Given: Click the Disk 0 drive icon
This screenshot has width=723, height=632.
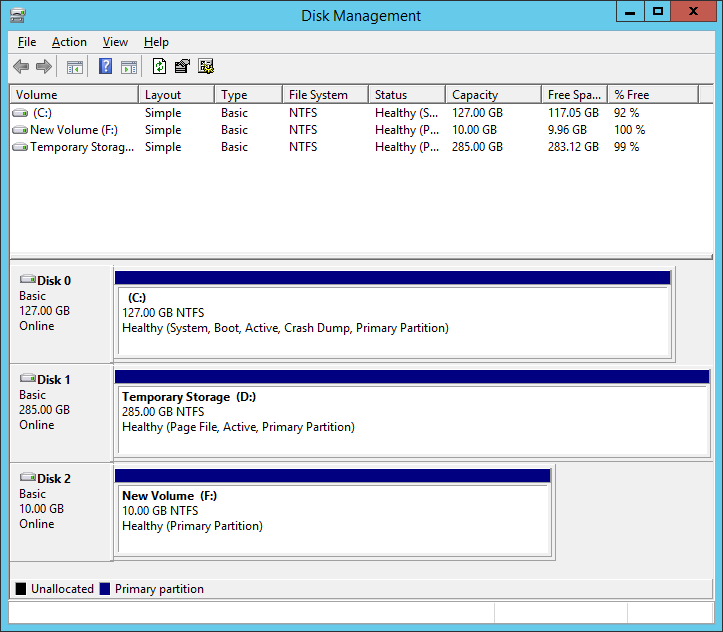Looking at the screenshot, I should (28, 279).
